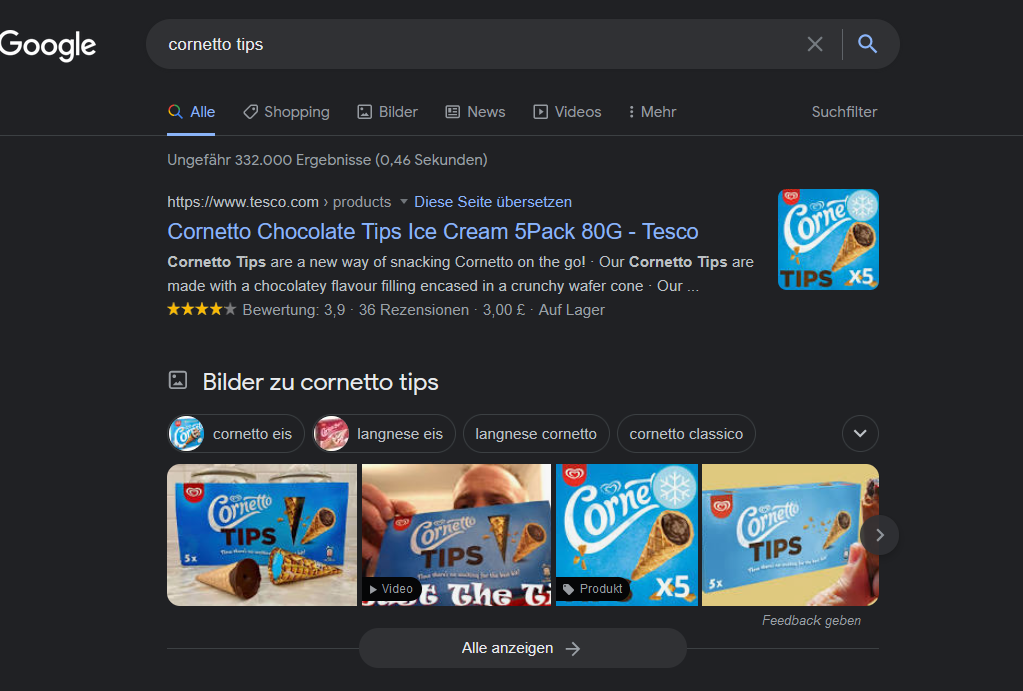
Task: Select the cornetto eis chip
Action: (x=236, y=434)
